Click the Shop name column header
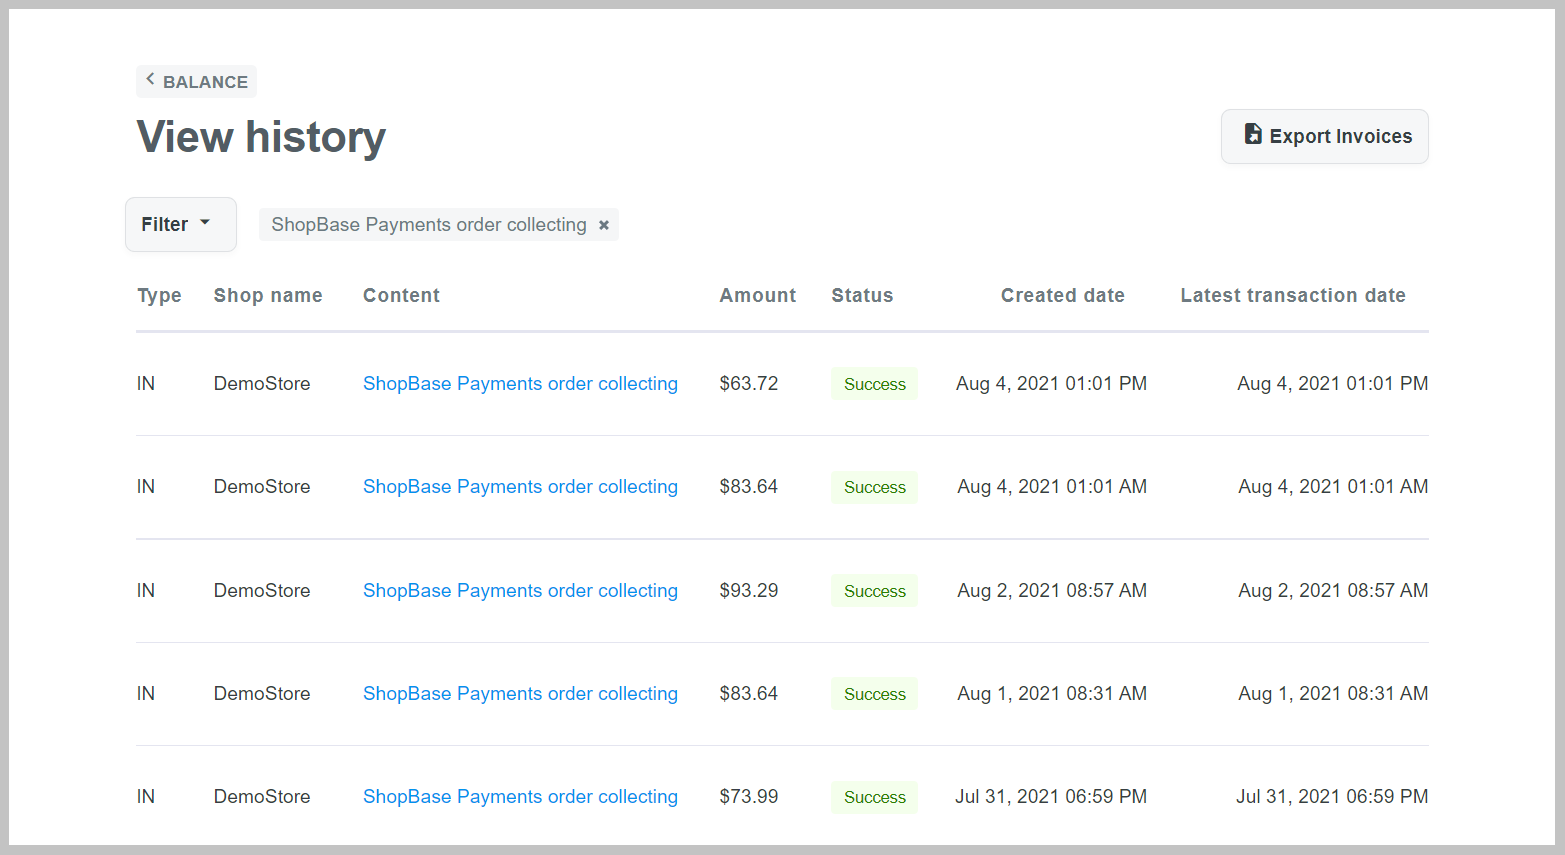The image size is (1565, 855). coord(268,295)
